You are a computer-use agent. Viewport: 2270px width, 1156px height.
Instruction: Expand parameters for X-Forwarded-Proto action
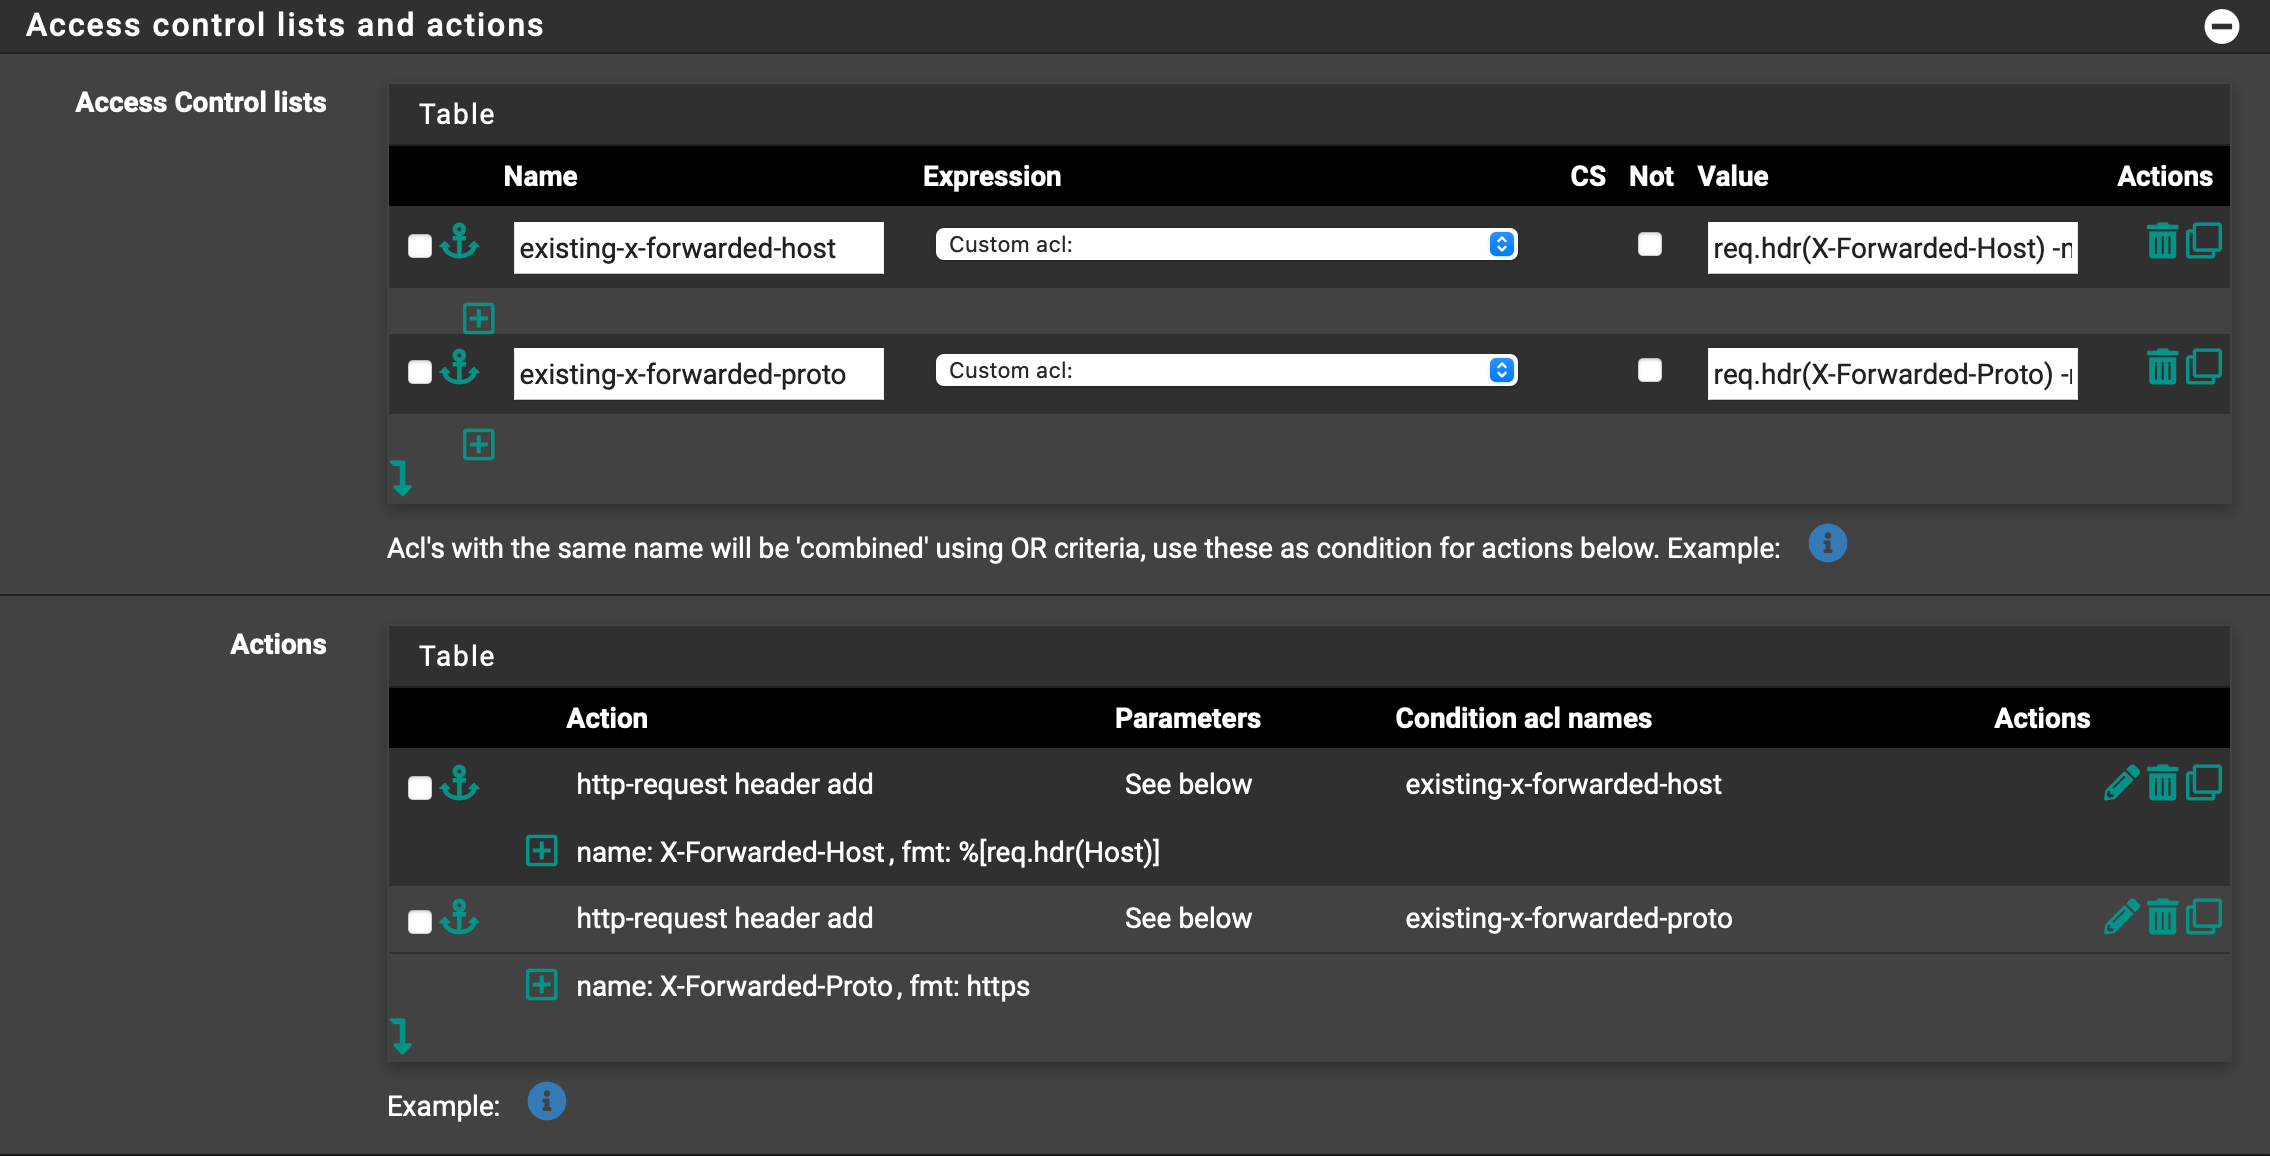tap(542, 985)
